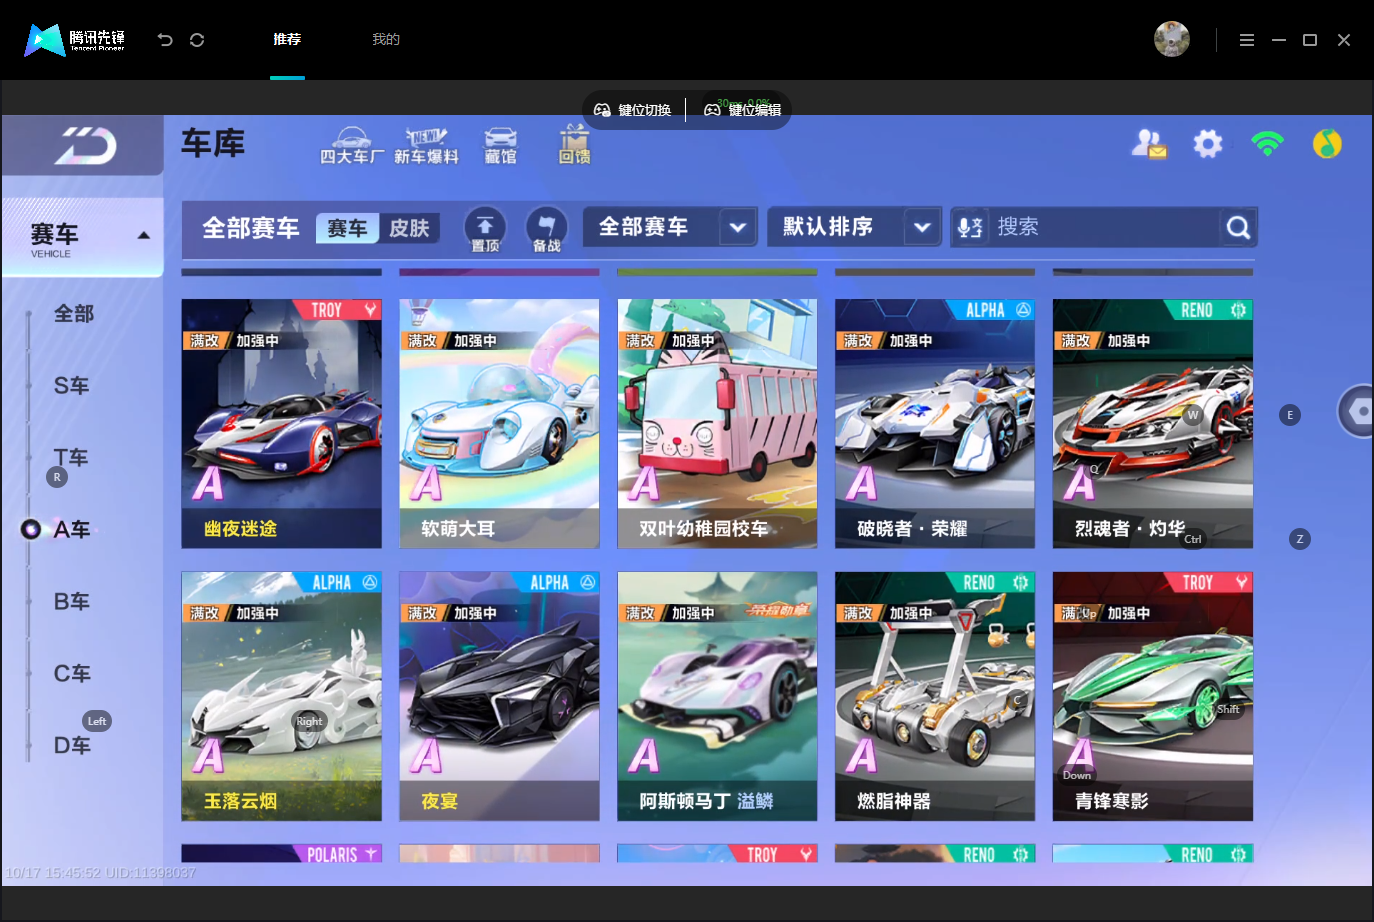Collapse the 赛车 VEHICLE sidebar section
The height and width of the screenshot is (922, 1374).
[83, 238]
